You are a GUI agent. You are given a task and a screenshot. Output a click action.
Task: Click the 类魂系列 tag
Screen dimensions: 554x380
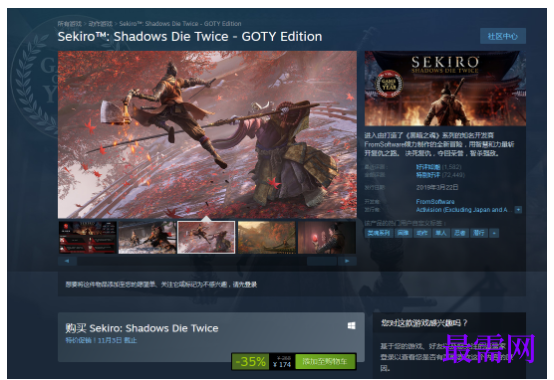[x=378, y=233]
